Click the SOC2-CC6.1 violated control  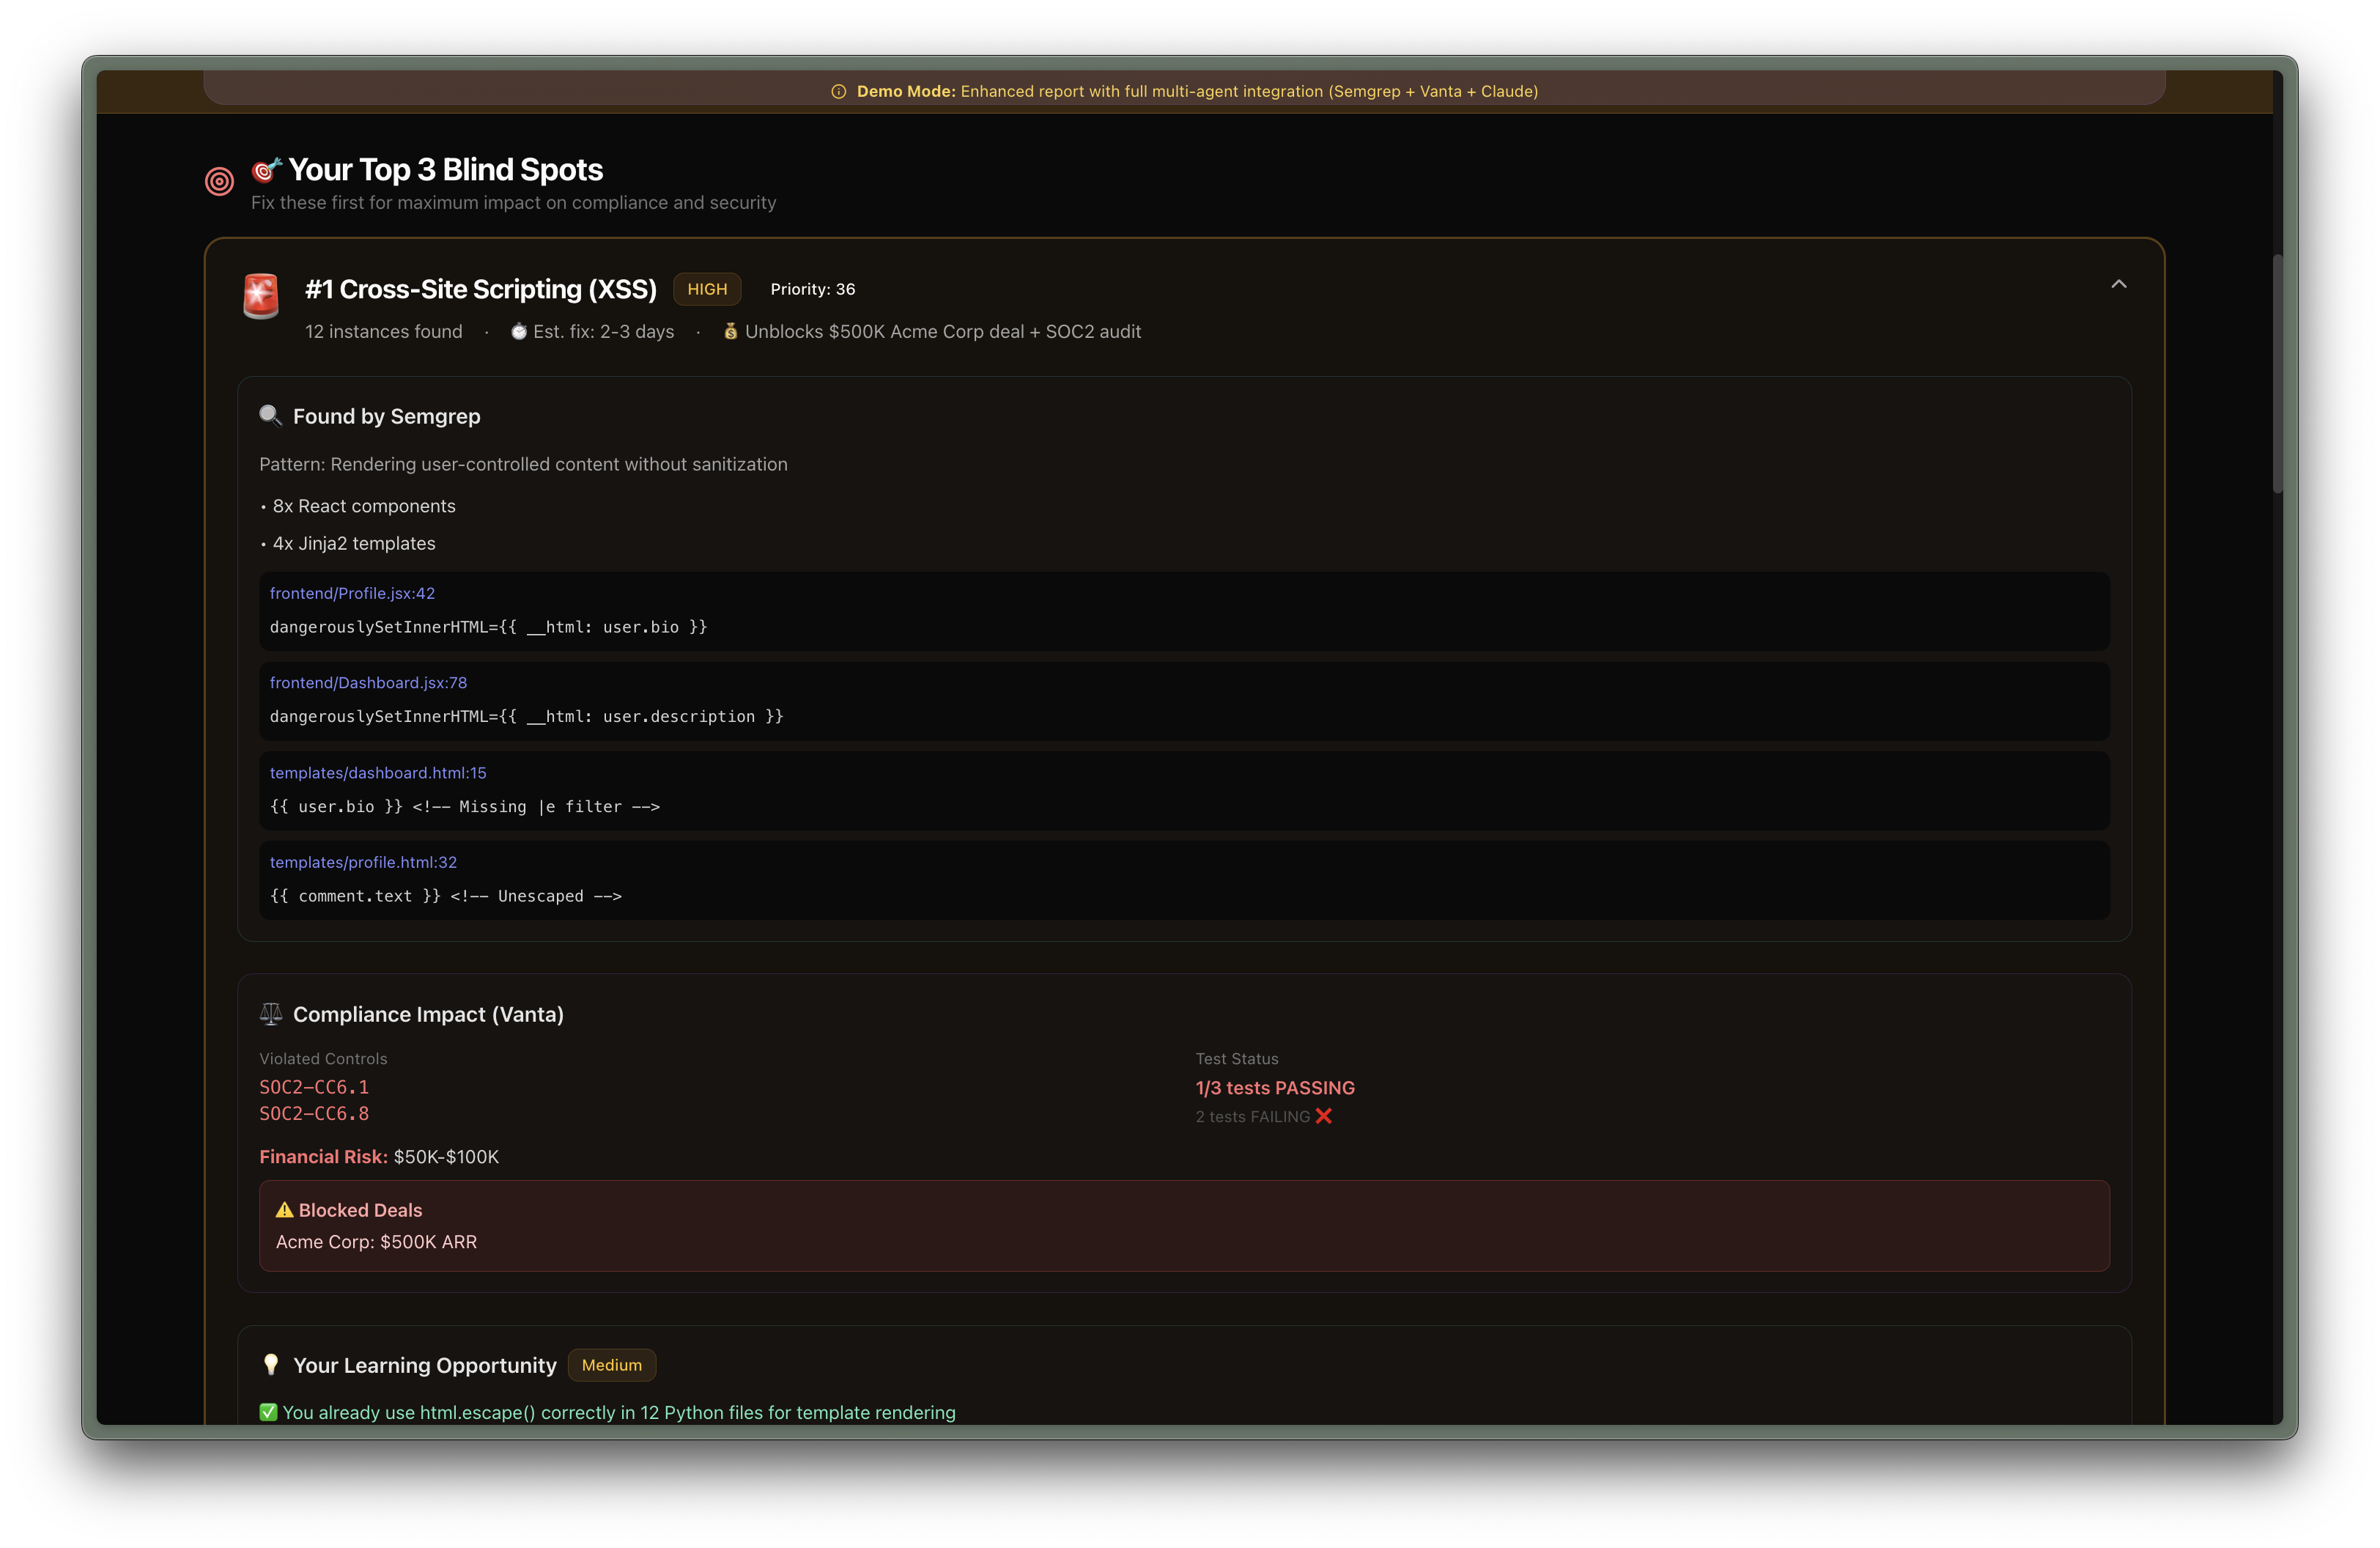click(314, 1087)
